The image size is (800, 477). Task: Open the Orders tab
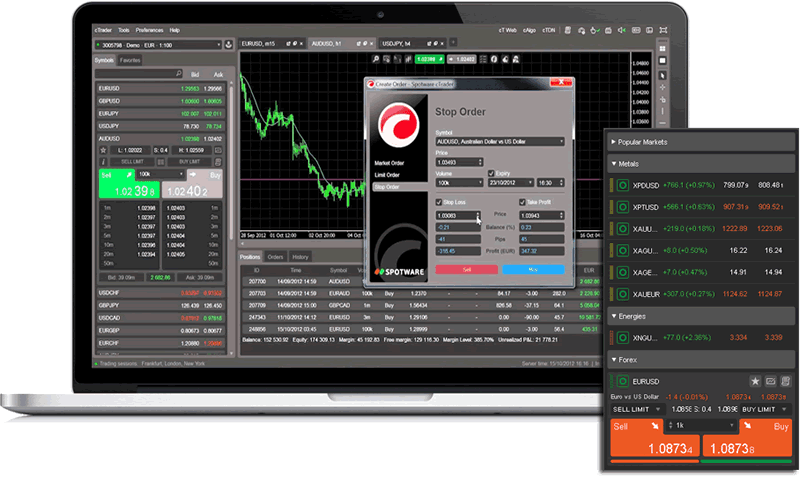pyautogui.click(x=275, y=257)
